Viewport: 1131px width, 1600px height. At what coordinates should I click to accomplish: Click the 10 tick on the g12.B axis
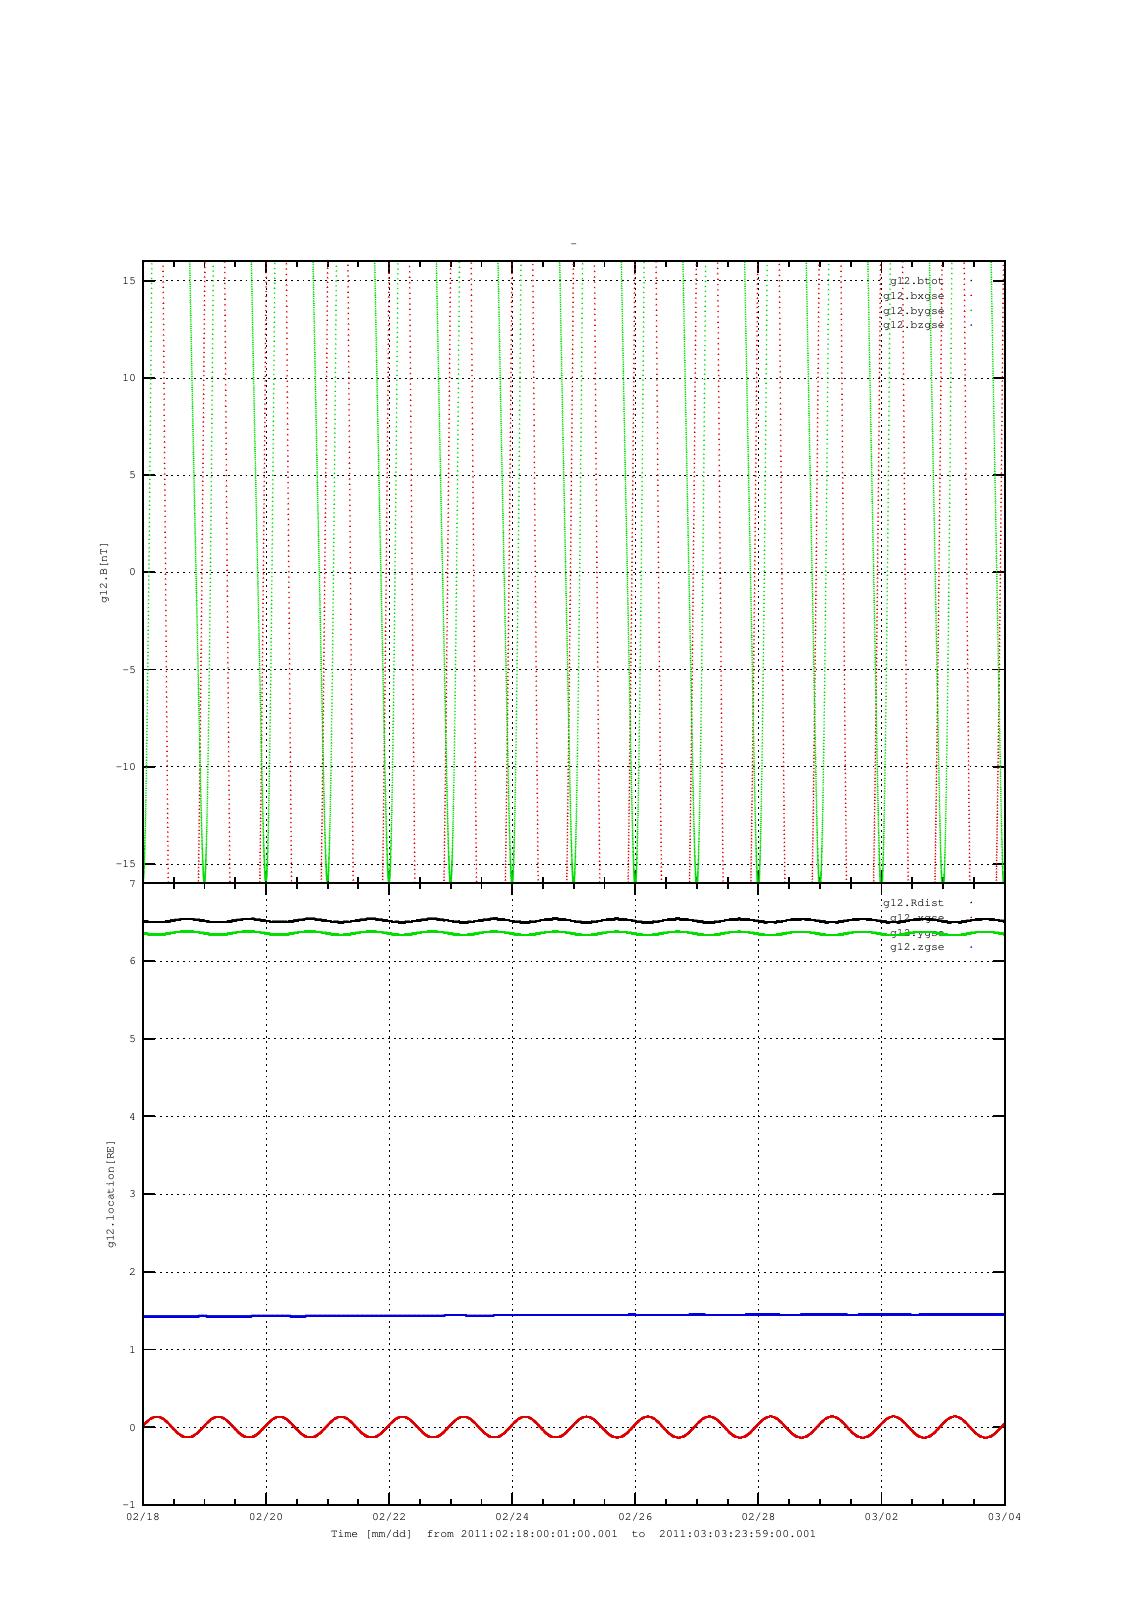pos(129,378)
